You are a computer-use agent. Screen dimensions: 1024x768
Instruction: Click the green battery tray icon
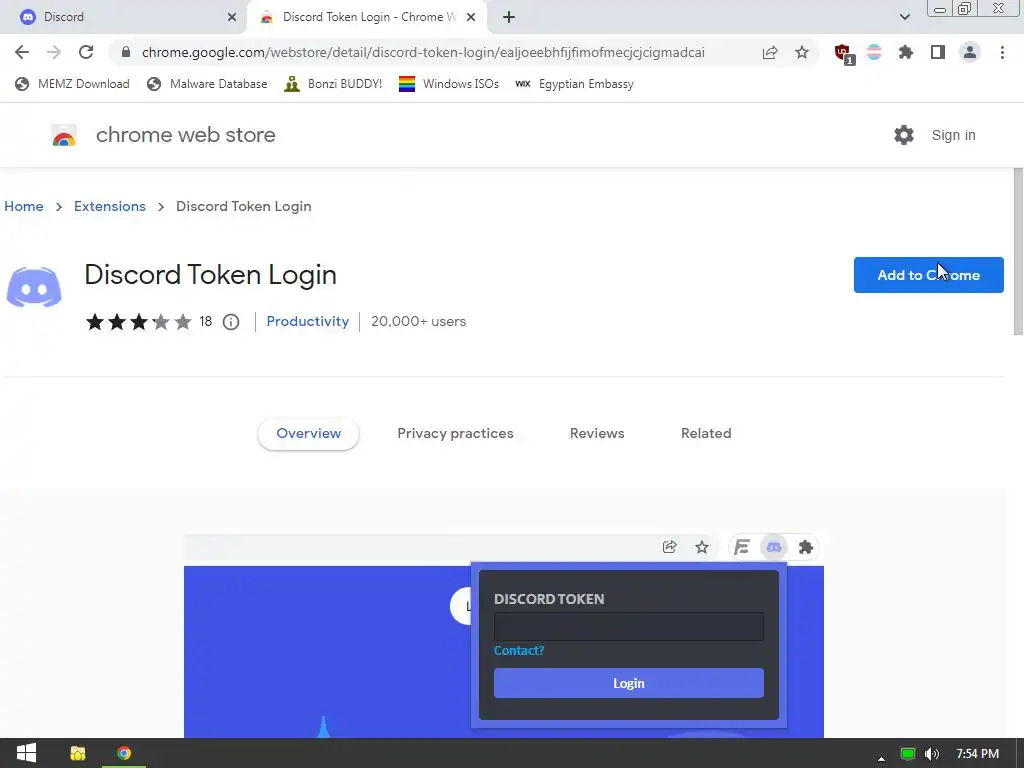click(908, 754)
